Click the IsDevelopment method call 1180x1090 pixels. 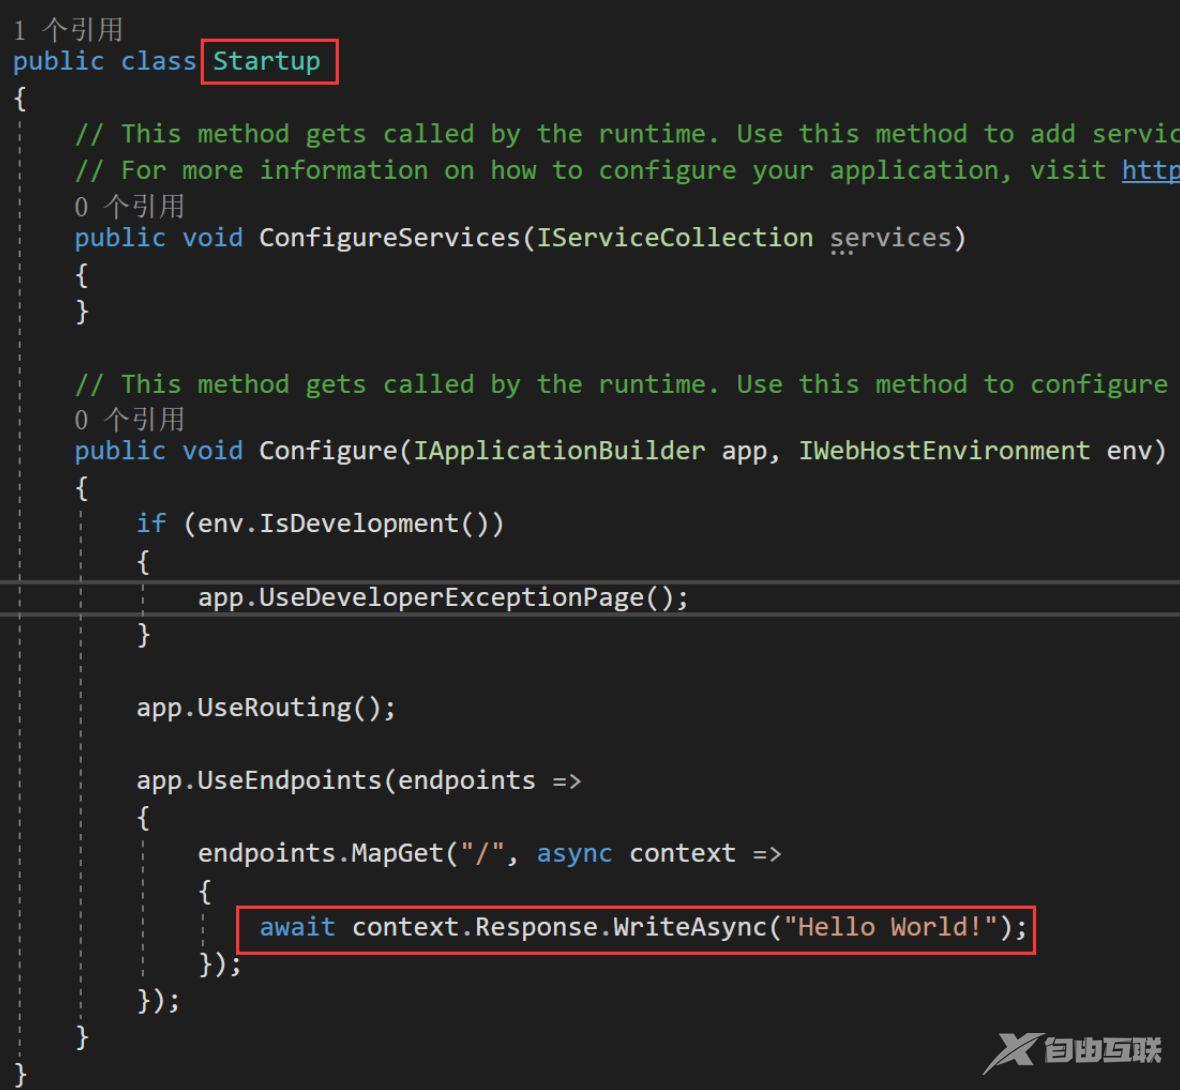pyautogui.click(x=359, y=523)
